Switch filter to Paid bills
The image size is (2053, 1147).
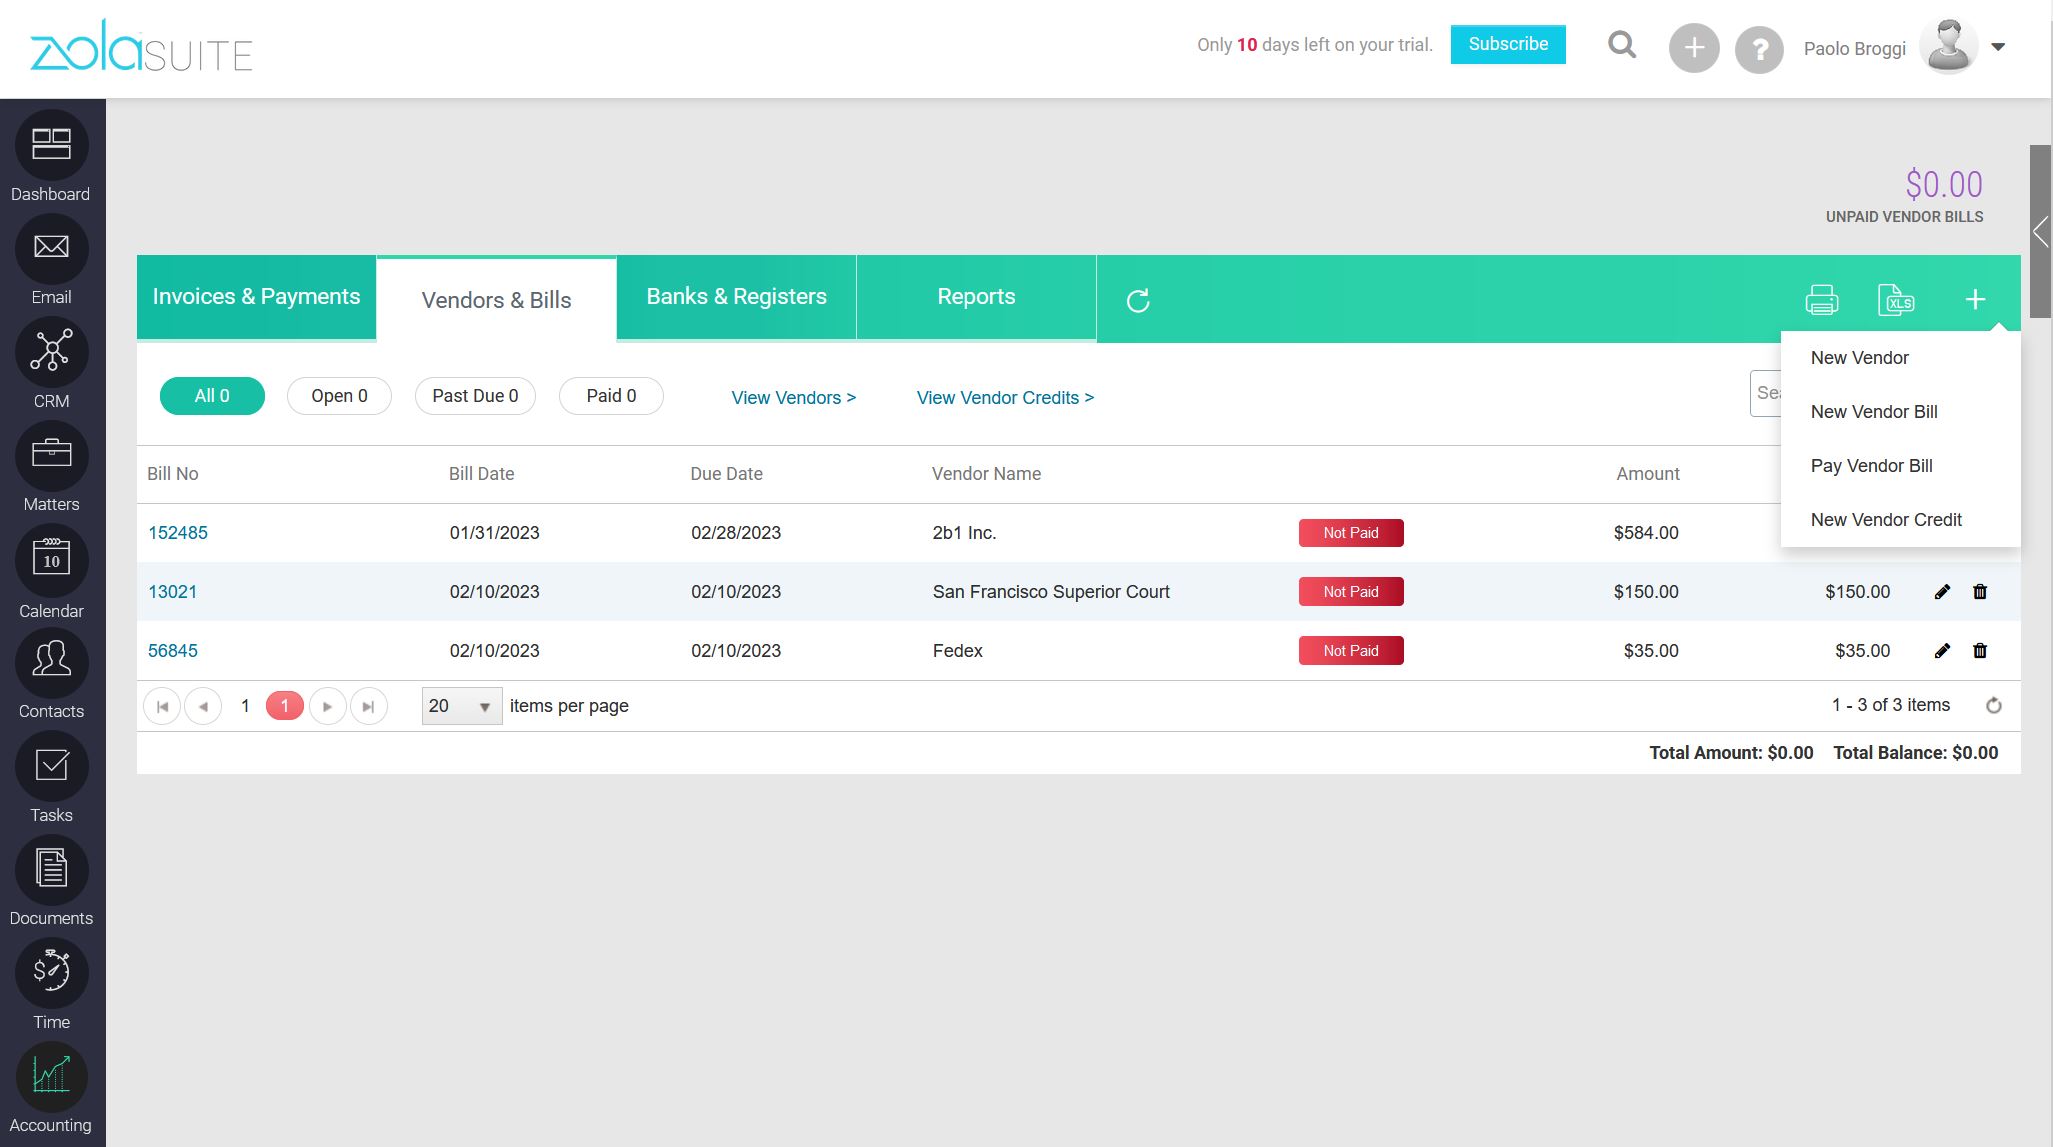(611, 395)
